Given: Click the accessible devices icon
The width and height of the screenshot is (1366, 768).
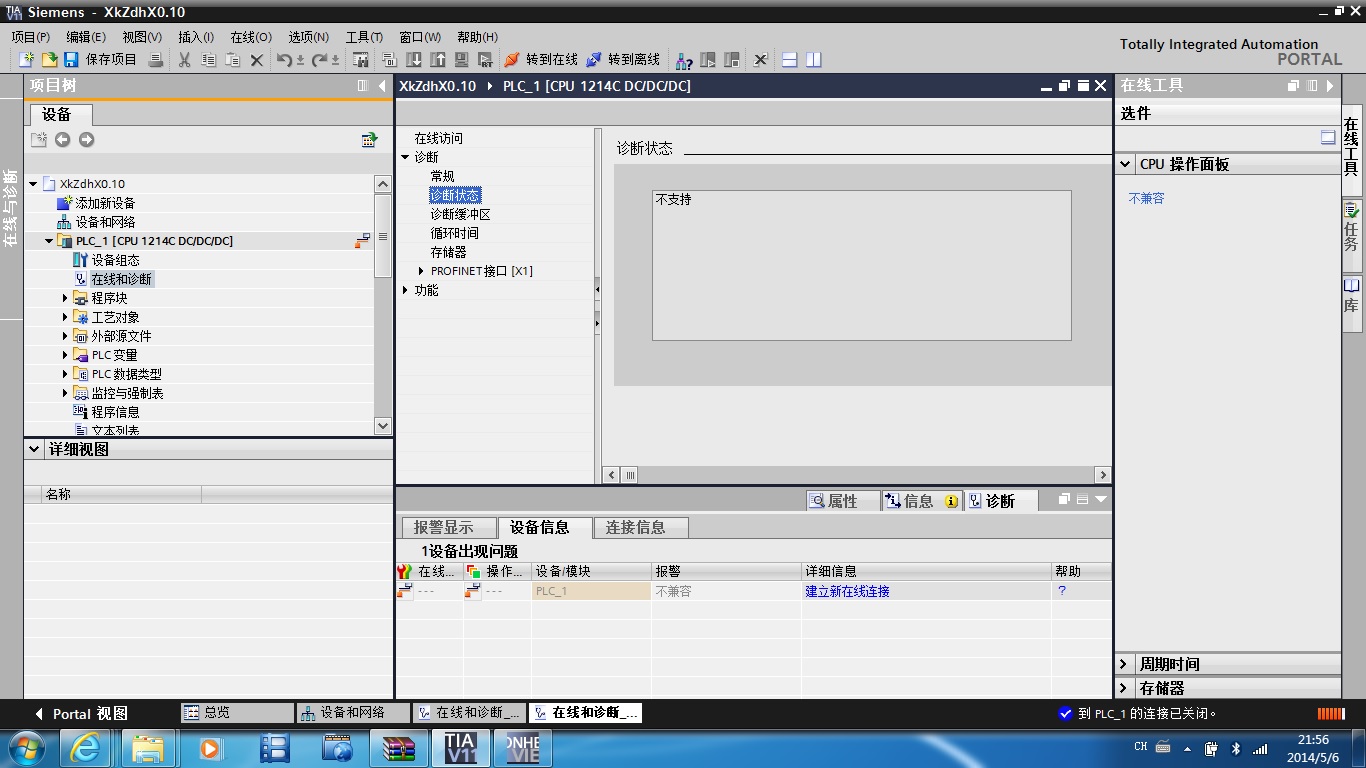Looking at the screenshot, I should click(684, 60).
